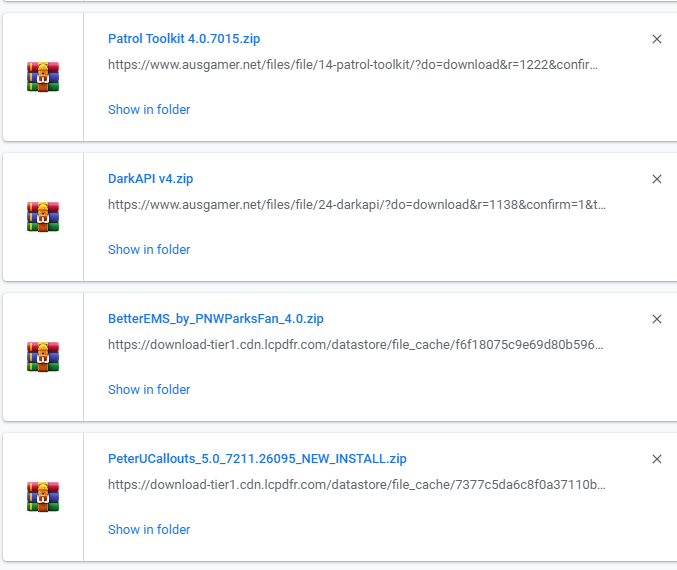Show DarkAPI v4.zip in folder
The image size is (677, 570).
149,250
